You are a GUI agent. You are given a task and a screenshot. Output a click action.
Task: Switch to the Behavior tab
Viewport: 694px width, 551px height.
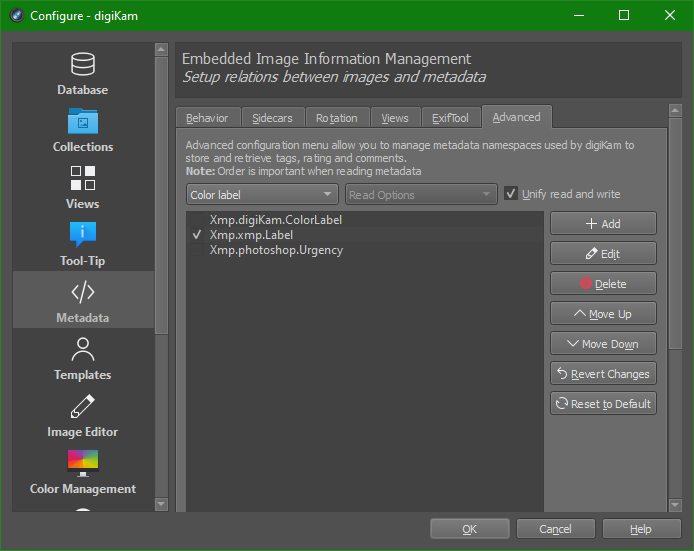click(208, 118)
